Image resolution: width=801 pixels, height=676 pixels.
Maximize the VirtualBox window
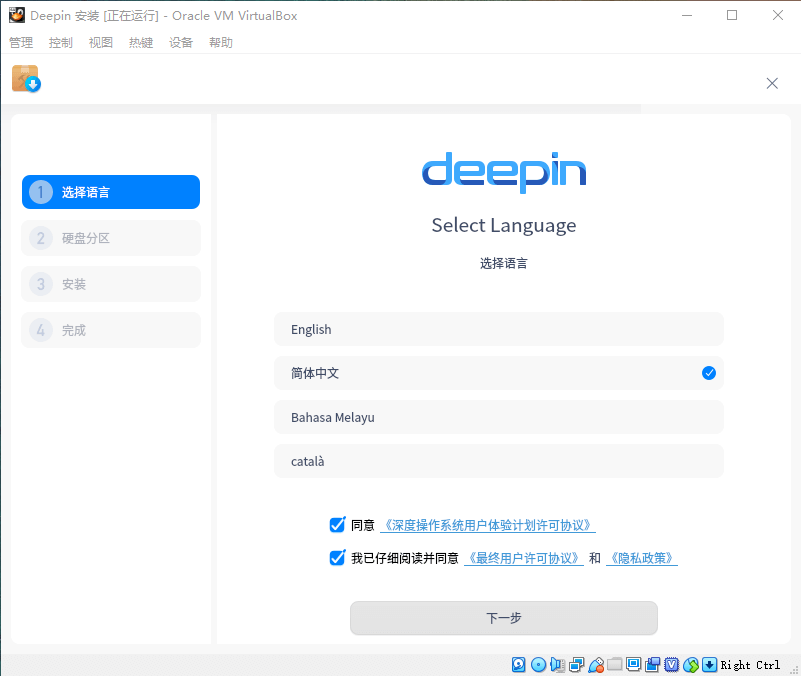[732, 15]
